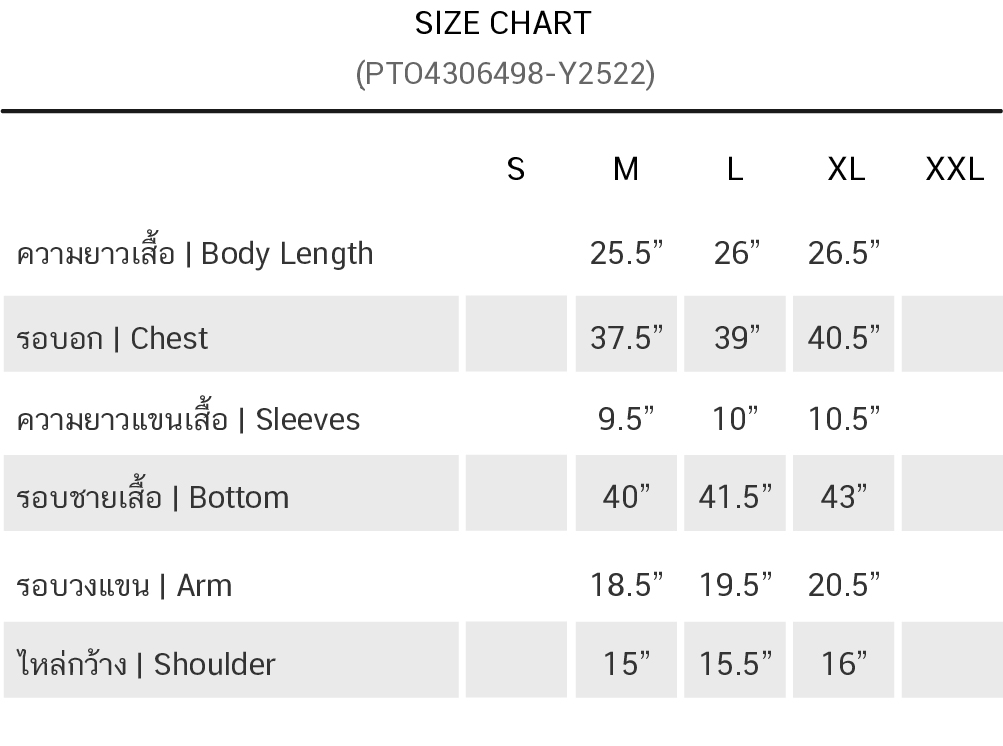Select the M shoulder value 15"
Viewport: 1003px width, 746px height.
[626, 664]
